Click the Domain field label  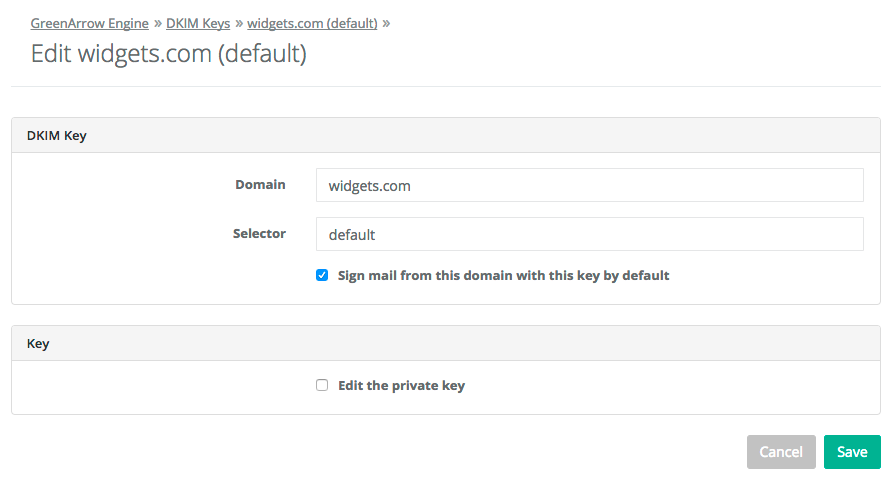click(x=260, y=184)
